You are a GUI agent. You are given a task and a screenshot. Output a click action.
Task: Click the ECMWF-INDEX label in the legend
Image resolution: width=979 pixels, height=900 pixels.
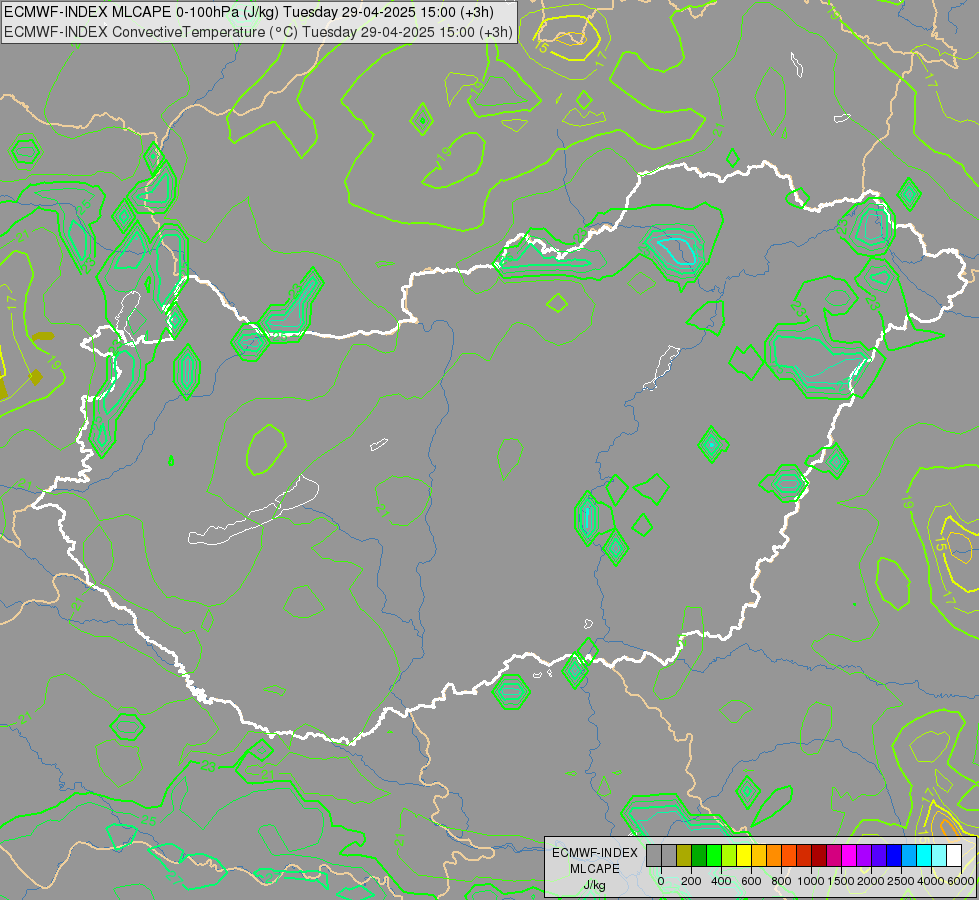click(595, 853)
